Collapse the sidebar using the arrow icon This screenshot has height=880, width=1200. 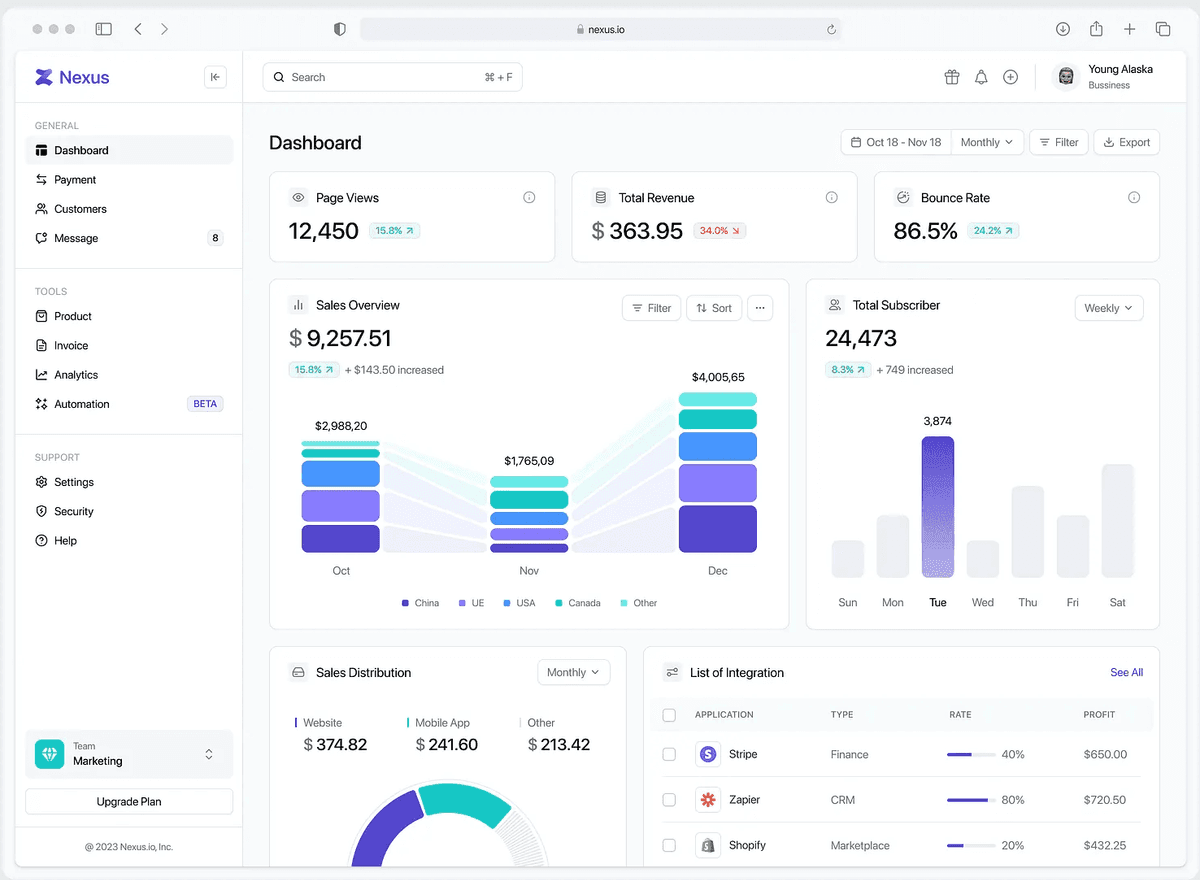click(x=215, y=77)
